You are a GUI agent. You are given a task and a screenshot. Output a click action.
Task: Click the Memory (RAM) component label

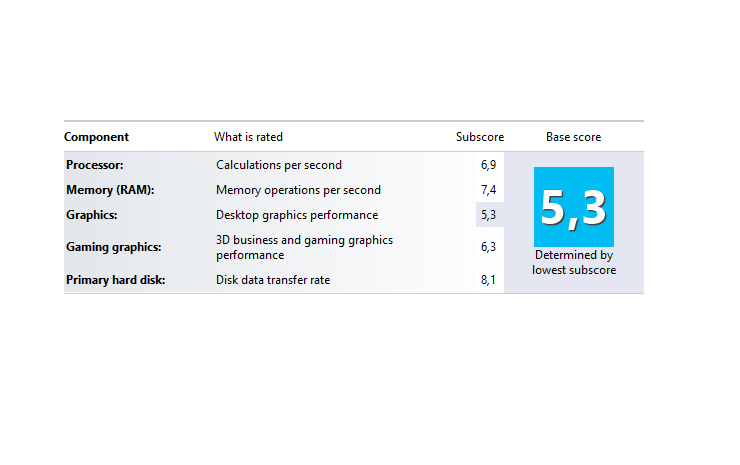click(x=110, y=190)
